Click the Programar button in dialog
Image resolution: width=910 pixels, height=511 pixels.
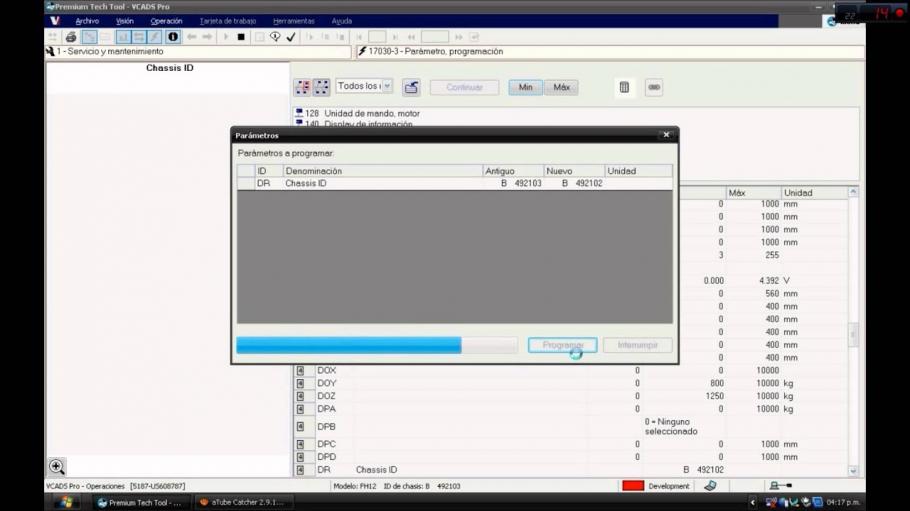tap(562, 345)
